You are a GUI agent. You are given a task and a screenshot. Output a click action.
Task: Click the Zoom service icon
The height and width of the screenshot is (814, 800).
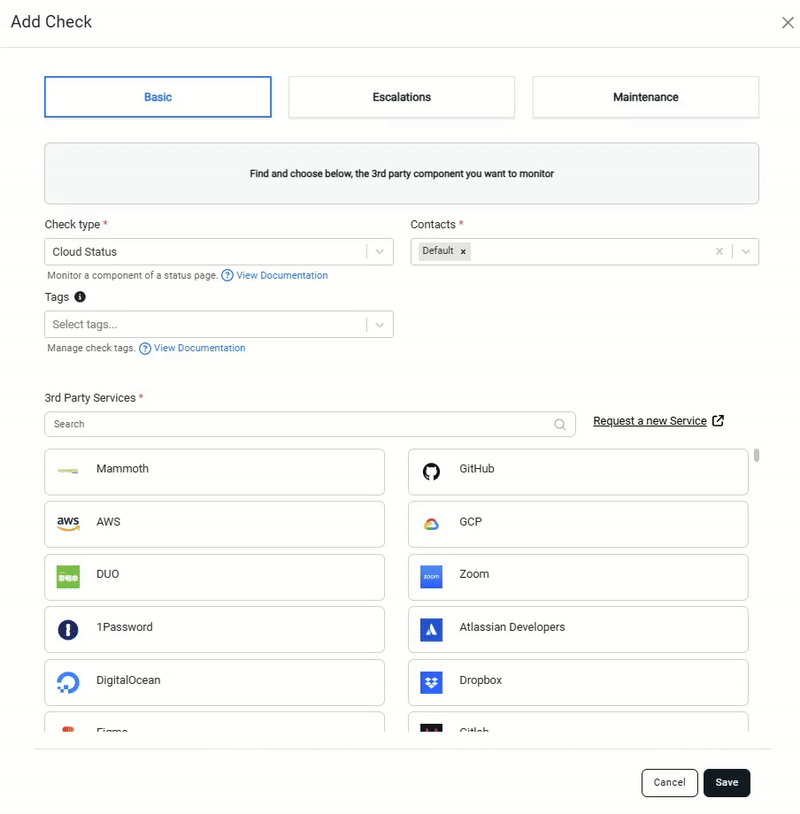coord(431,577)
